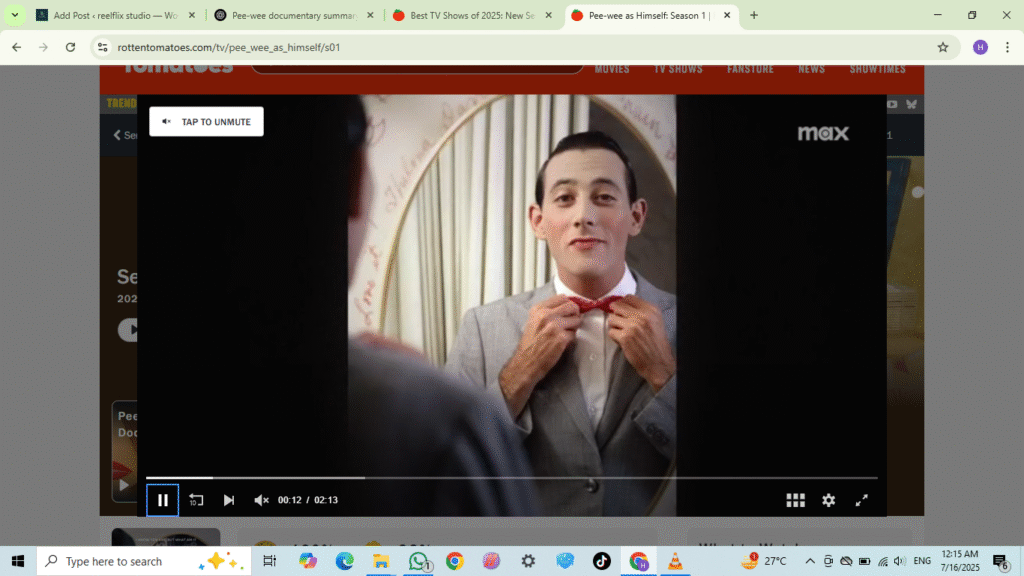Seek along the video progress bar
This screenshot has width=1024, height=576.
click(511, 478)
